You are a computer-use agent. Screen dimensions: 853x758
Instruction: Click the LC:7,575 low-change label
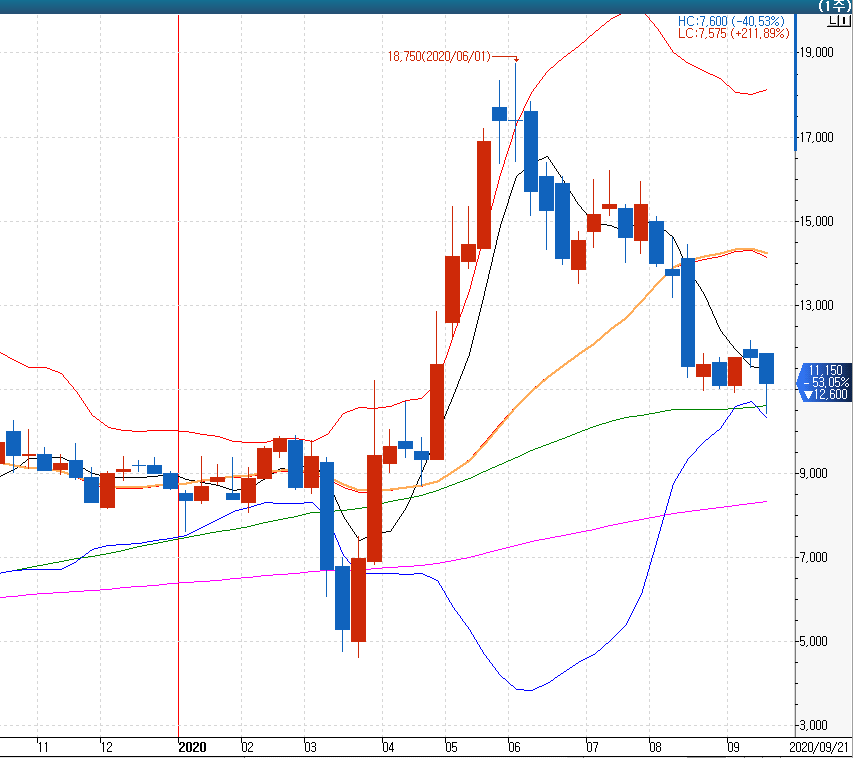731,34
